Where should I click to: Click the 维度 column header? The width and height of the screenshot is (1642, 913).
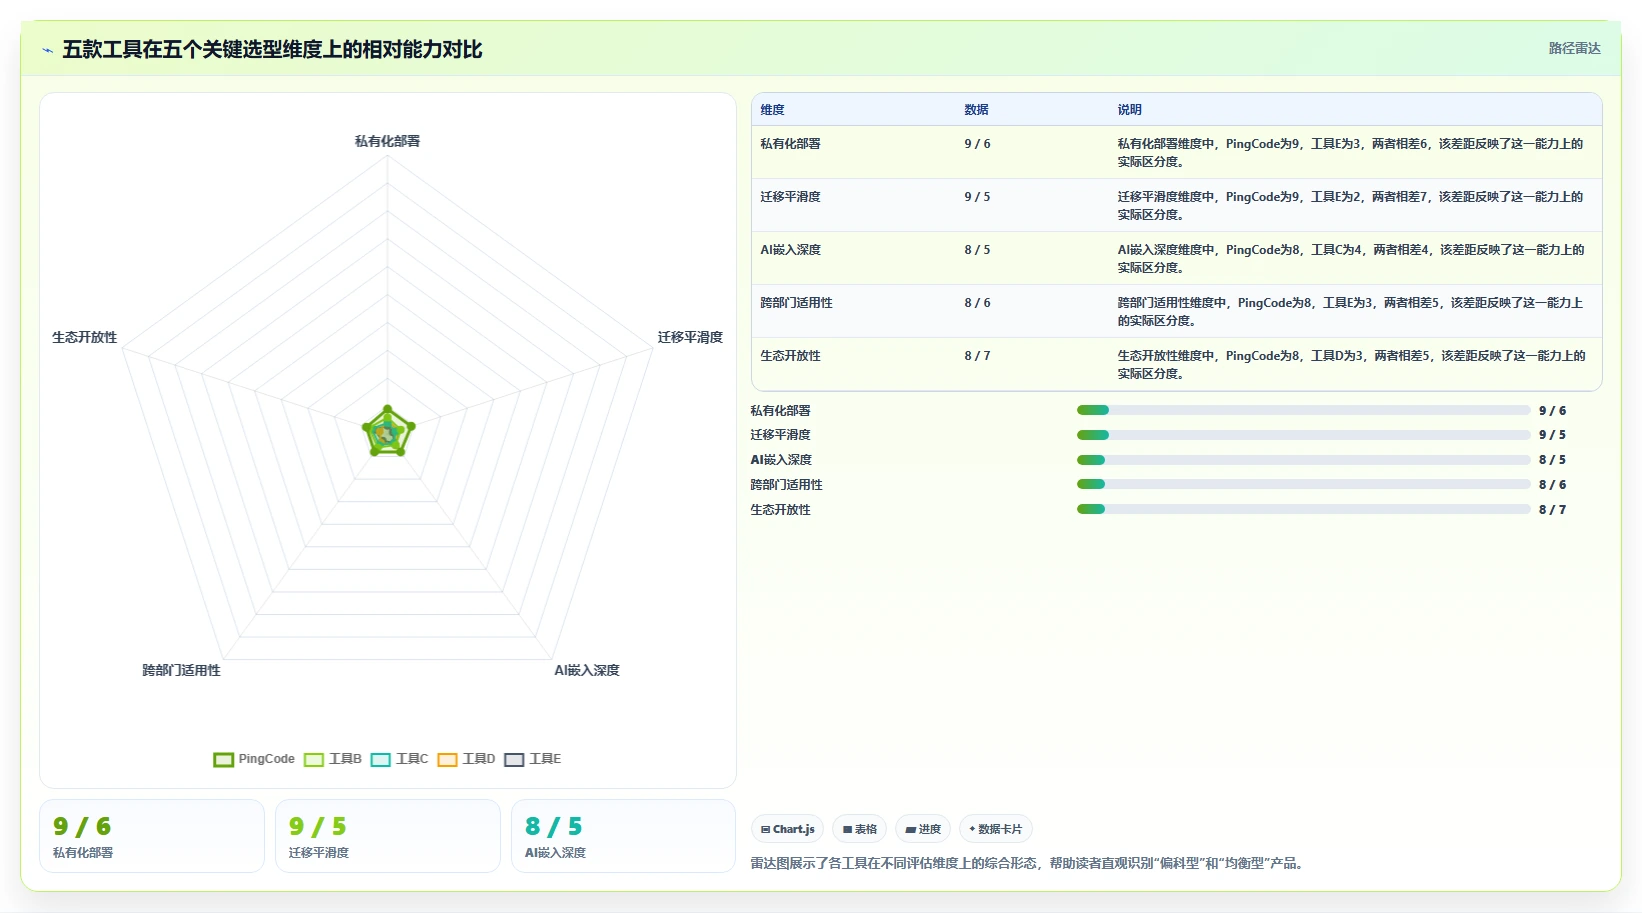point(772,110)
